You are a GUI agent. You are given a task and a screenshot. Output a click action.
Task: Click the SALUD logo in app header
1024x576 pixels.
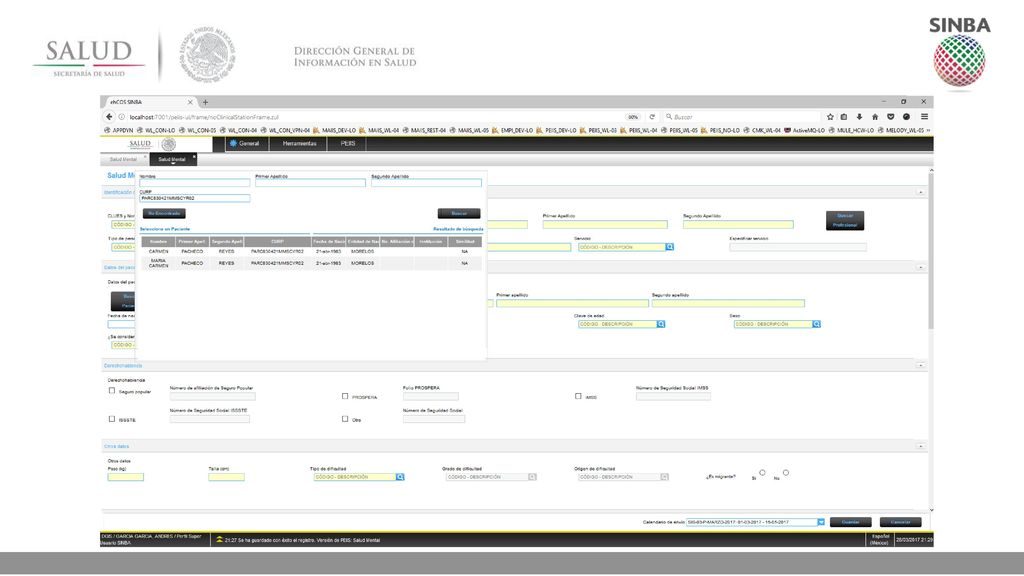pos(140,144)
